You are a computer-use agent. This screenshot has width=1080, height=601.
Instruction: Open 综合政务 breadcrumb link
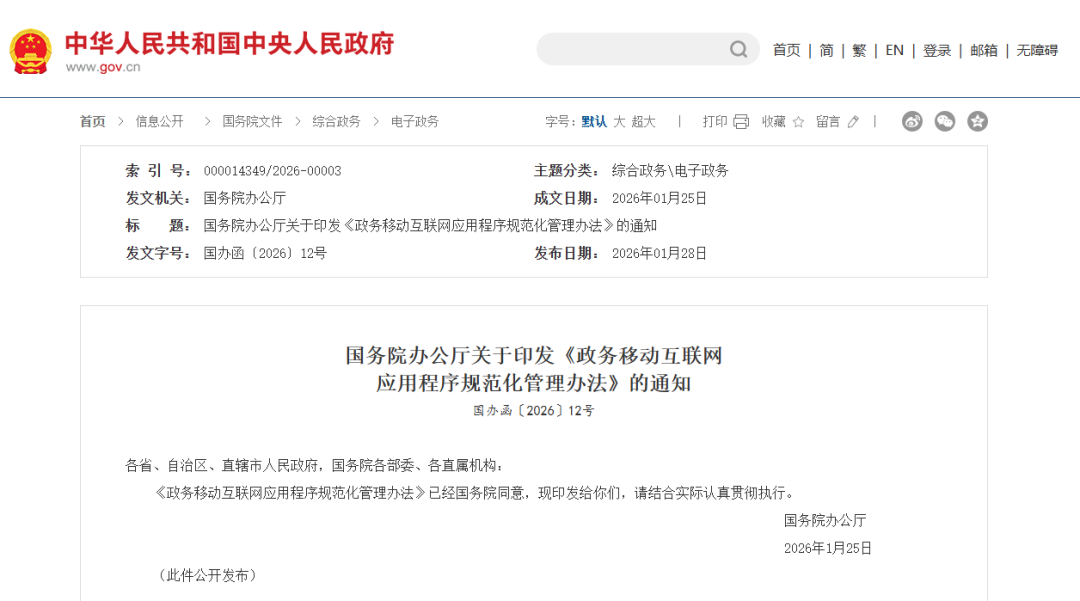336,121
